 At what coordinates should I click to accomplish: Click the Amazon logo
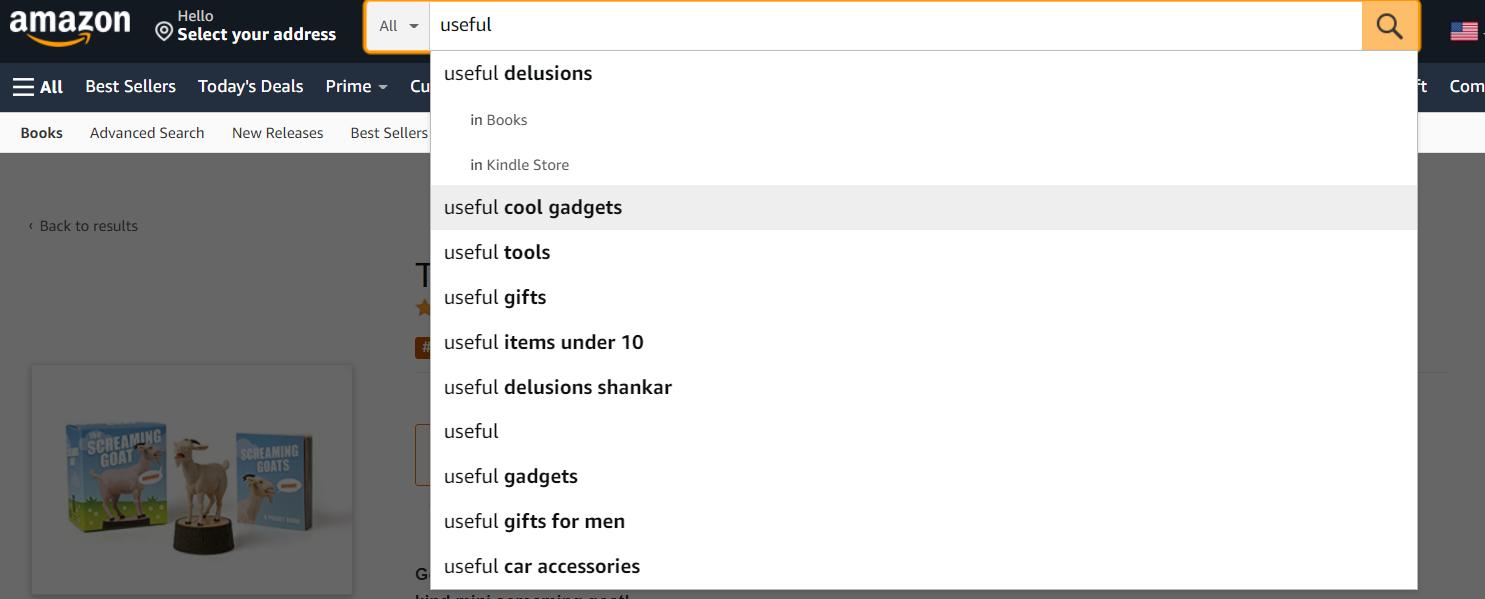coord(70,27)
